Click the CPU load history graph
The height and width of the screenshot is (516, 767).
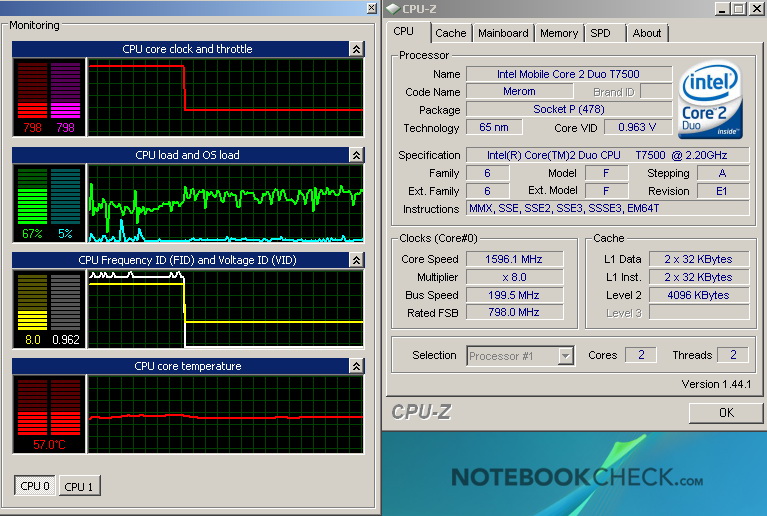(226, 203)
